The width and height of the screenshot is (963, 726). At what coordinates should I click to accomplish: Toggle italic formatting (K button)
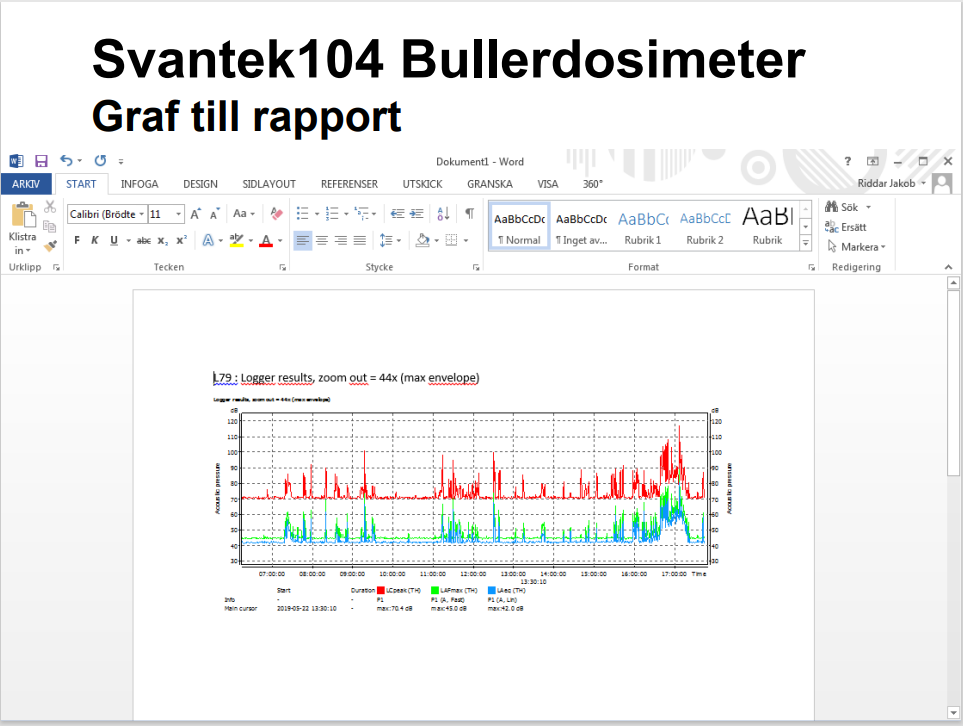tap(95, 240)
